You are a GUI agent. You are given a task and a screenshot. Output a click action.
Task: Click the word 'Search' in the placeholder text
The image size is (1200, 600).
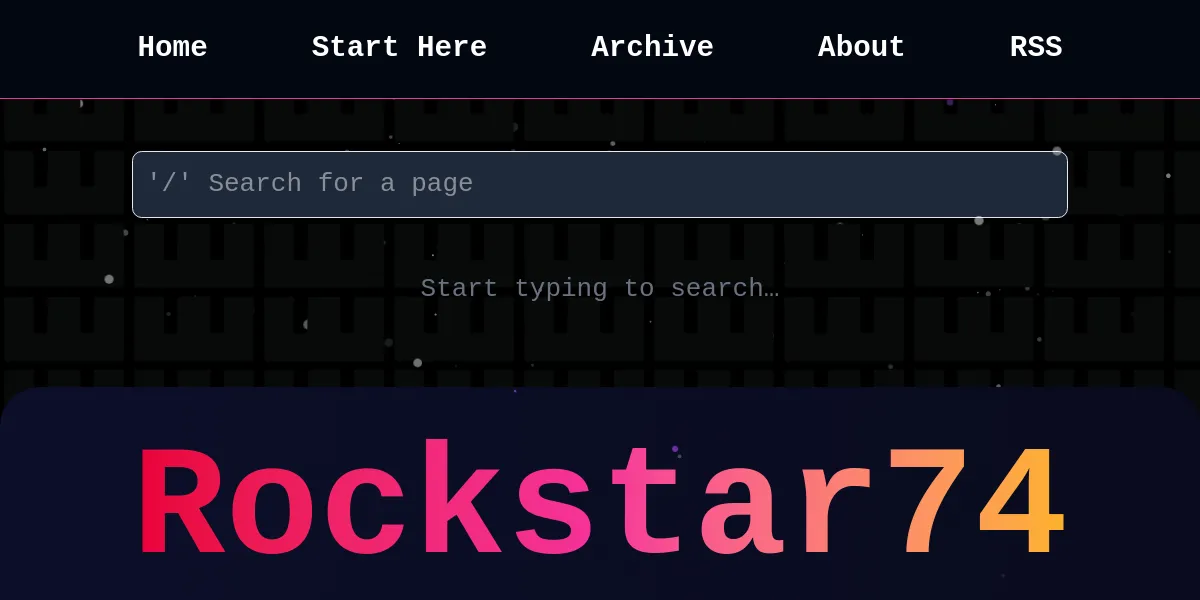click(x=254, y=184)
